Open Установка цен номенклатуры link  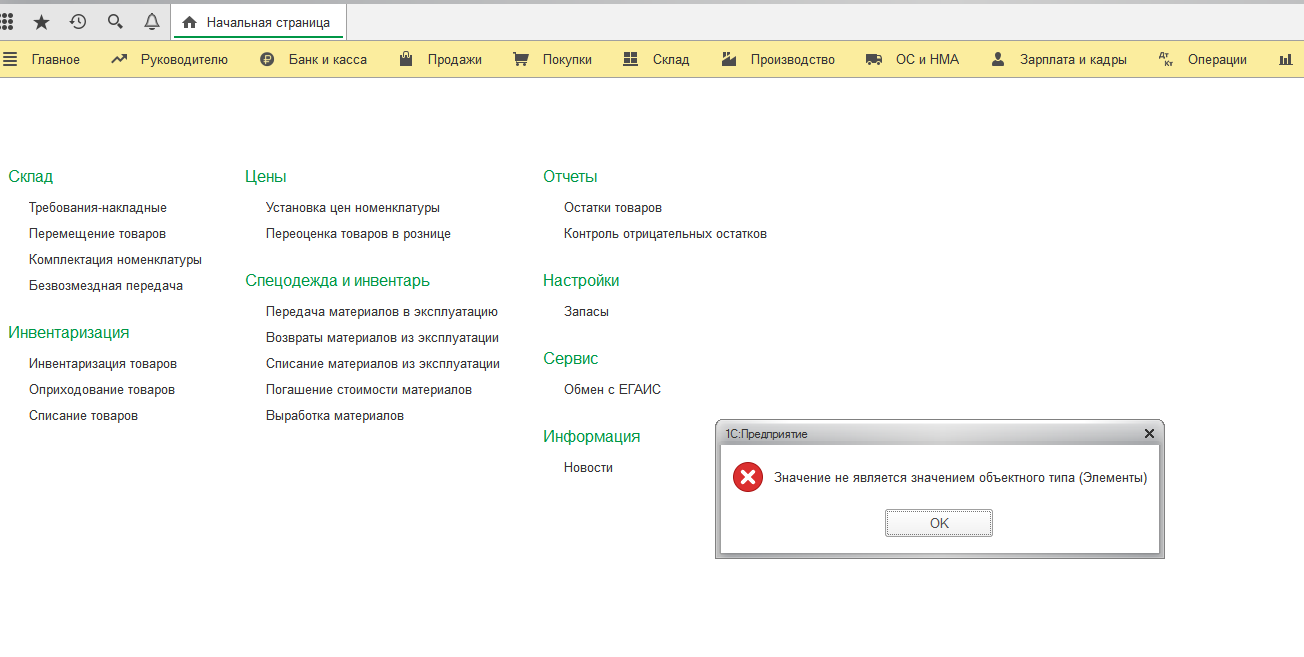[352, 208]
